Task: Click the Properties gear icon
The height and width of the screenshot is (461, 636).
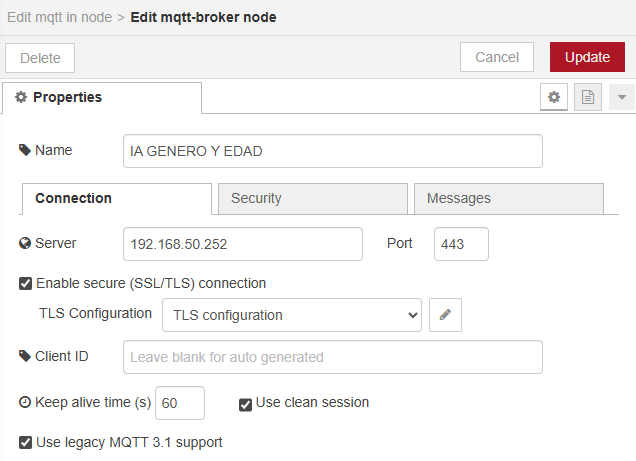Action: [x=21, y=97]
